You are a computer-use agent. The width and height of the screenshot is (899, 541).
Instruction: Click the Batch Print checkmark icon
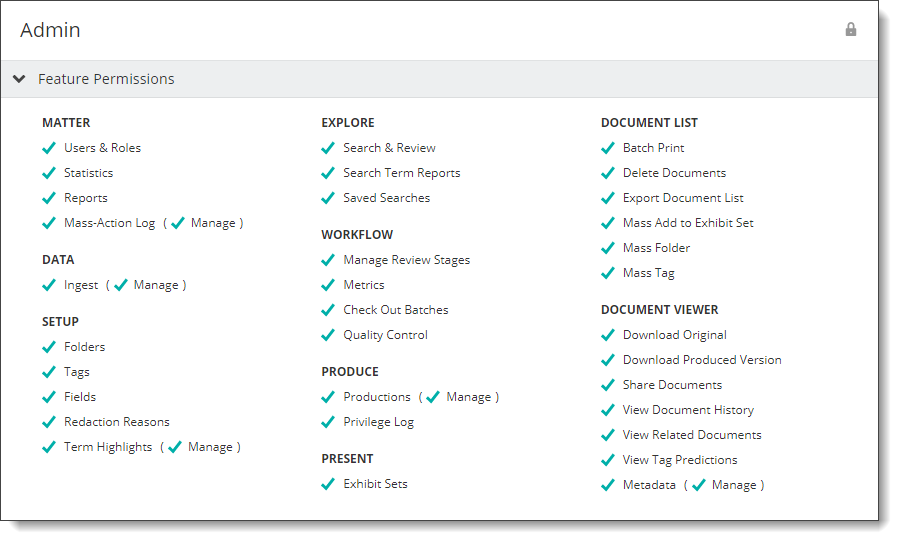(x=608, y=148)
